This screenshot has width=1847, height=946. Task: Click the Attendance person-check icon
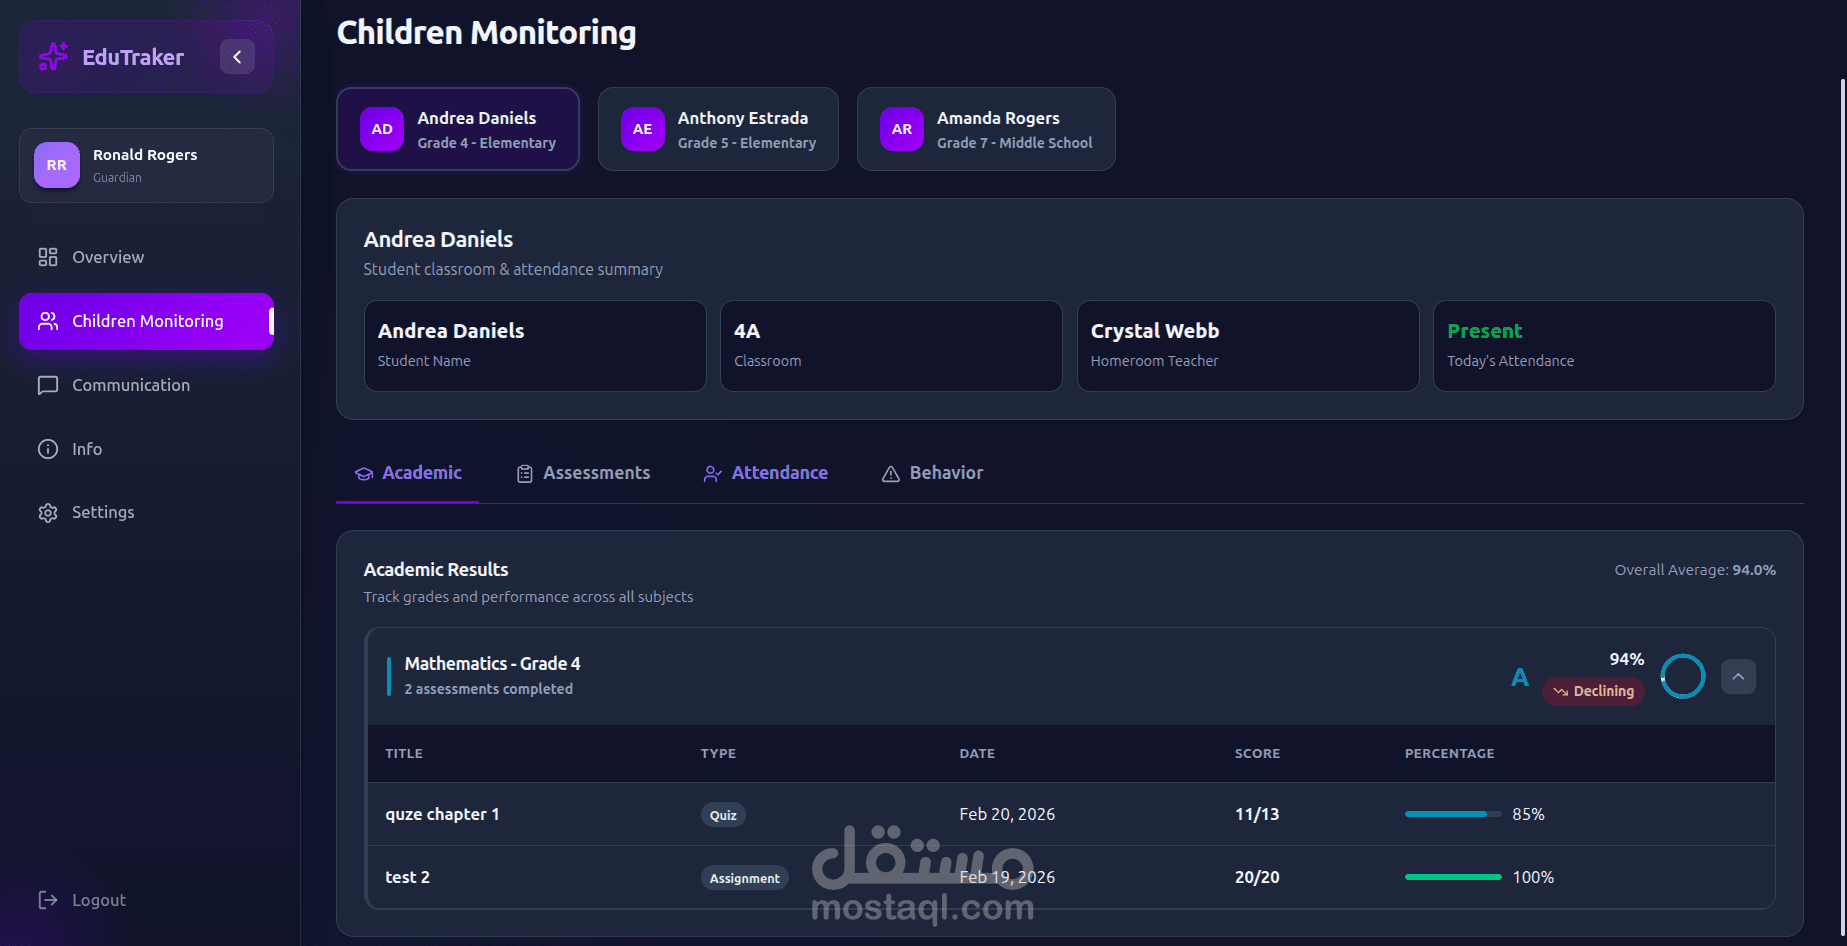pyautogui.click(x=712, y=474)
